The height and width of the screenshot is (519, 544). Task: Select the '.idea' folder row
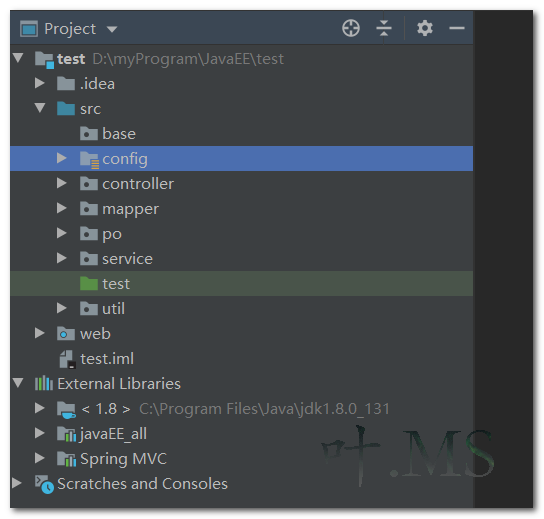[241, 84]
